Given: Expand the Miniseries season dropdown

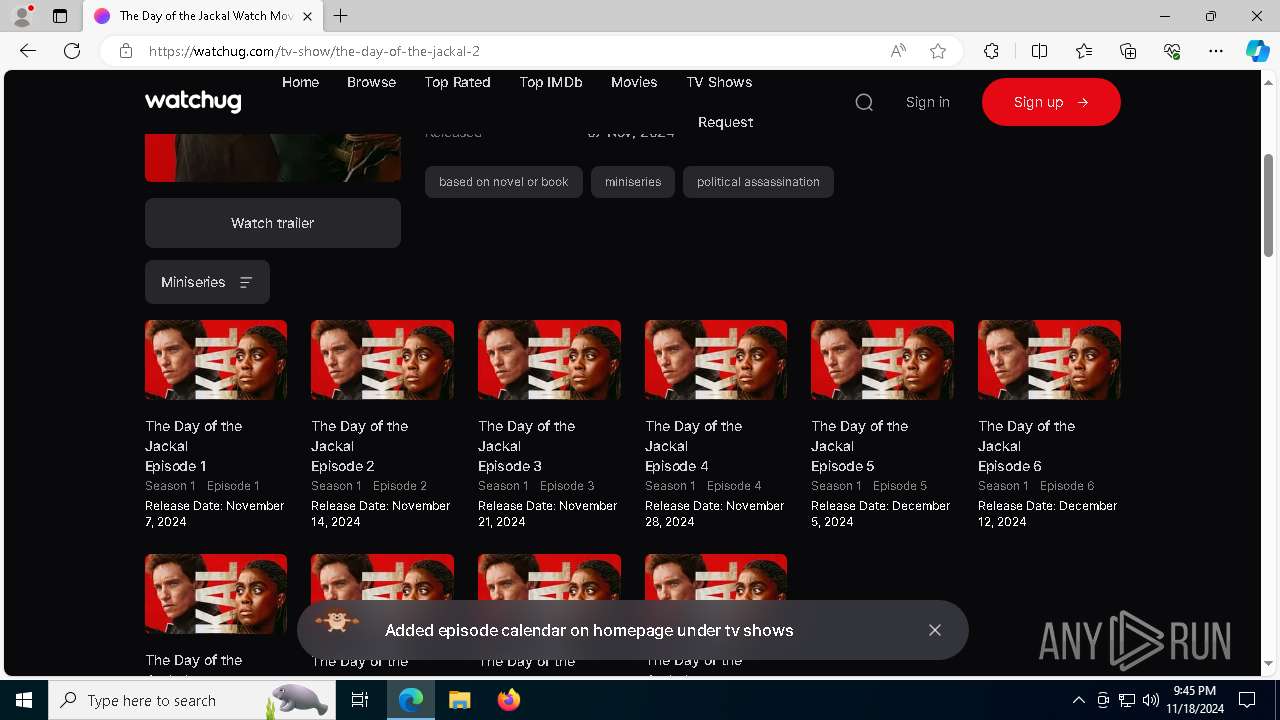Looking at the screenshot, I should click(207, 282).
